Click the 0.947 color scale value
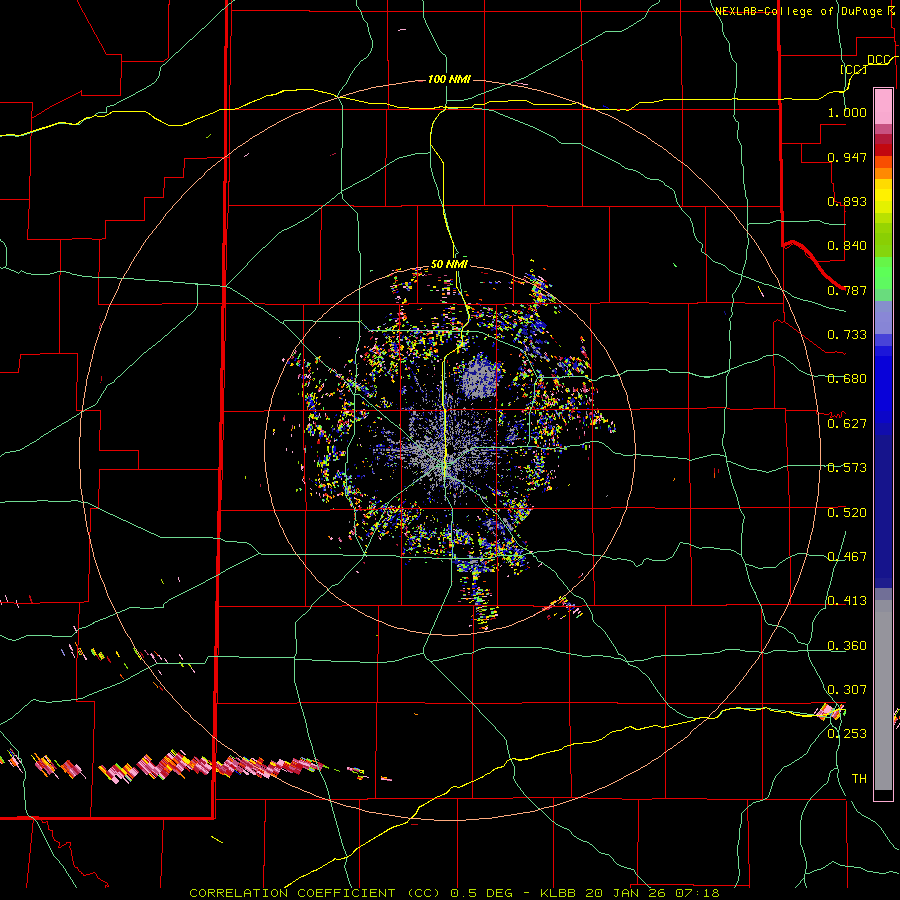The width and height of the screenshot is (900, 900). (x=847, y=157)
